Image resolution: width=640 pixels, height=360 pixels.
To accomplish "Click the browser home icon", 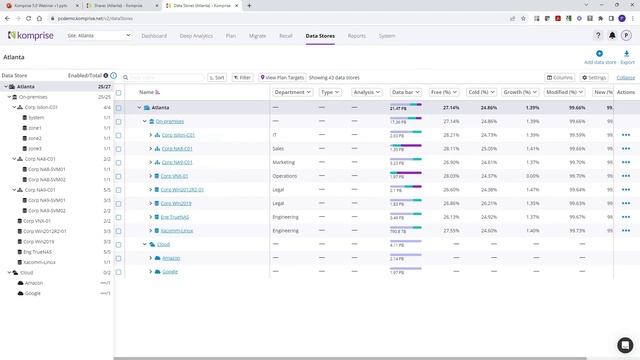I will [39, 18].
